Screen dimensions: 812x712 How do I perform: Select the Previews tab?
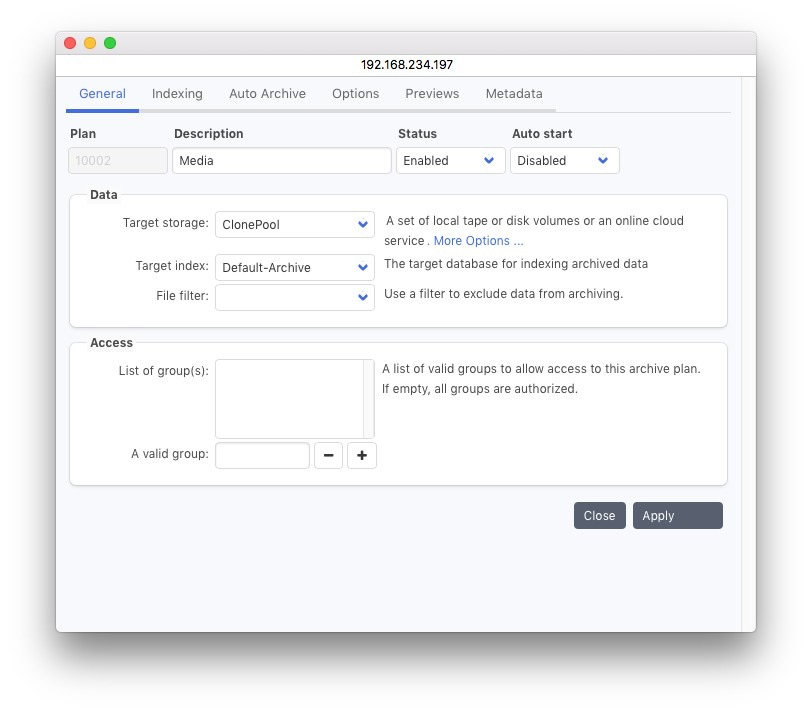click(x=432, y=94)
